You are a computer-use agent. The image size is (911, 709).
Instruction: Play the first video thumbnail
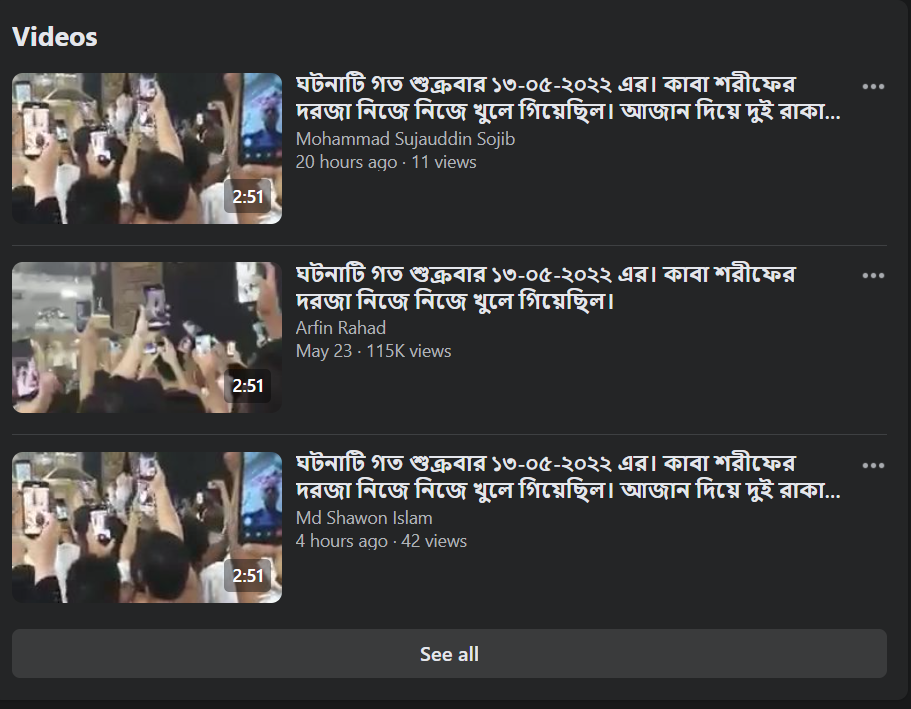[x=146, y=148]
